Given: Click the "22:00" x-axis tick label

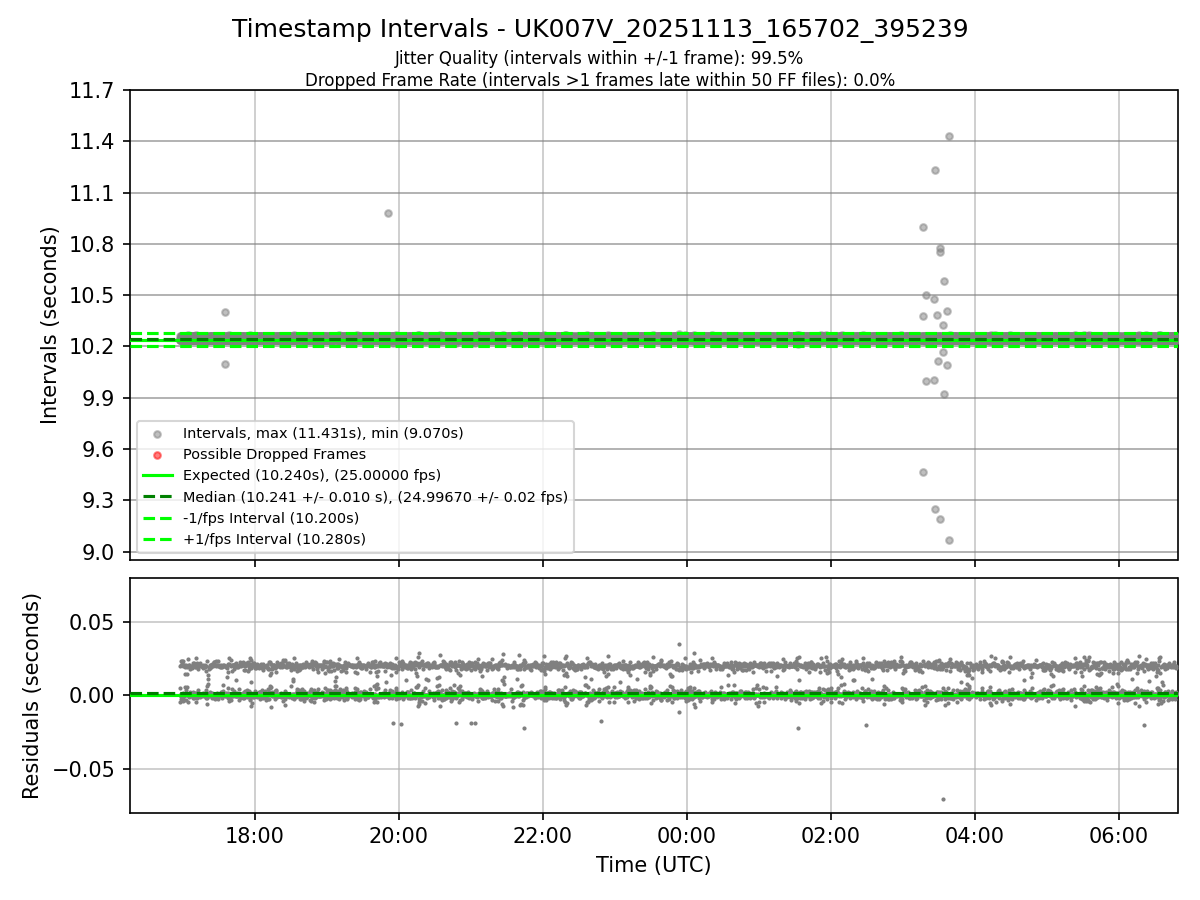Looking at the screenshot, I should pos(543,836).
